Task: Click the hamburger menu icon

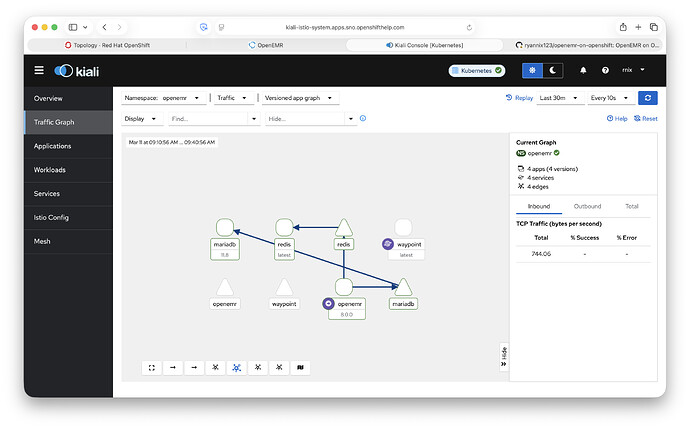Action: click(39, 70)
